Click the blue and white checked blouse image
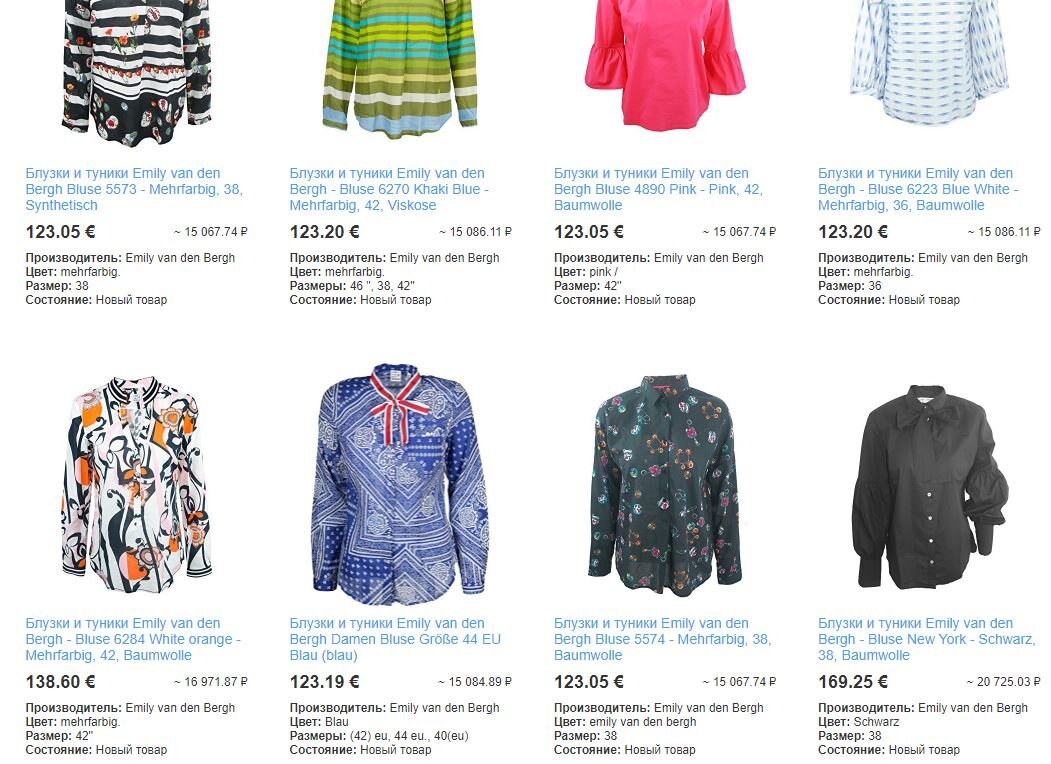1051x764 pixels. (x=929, y=63)
